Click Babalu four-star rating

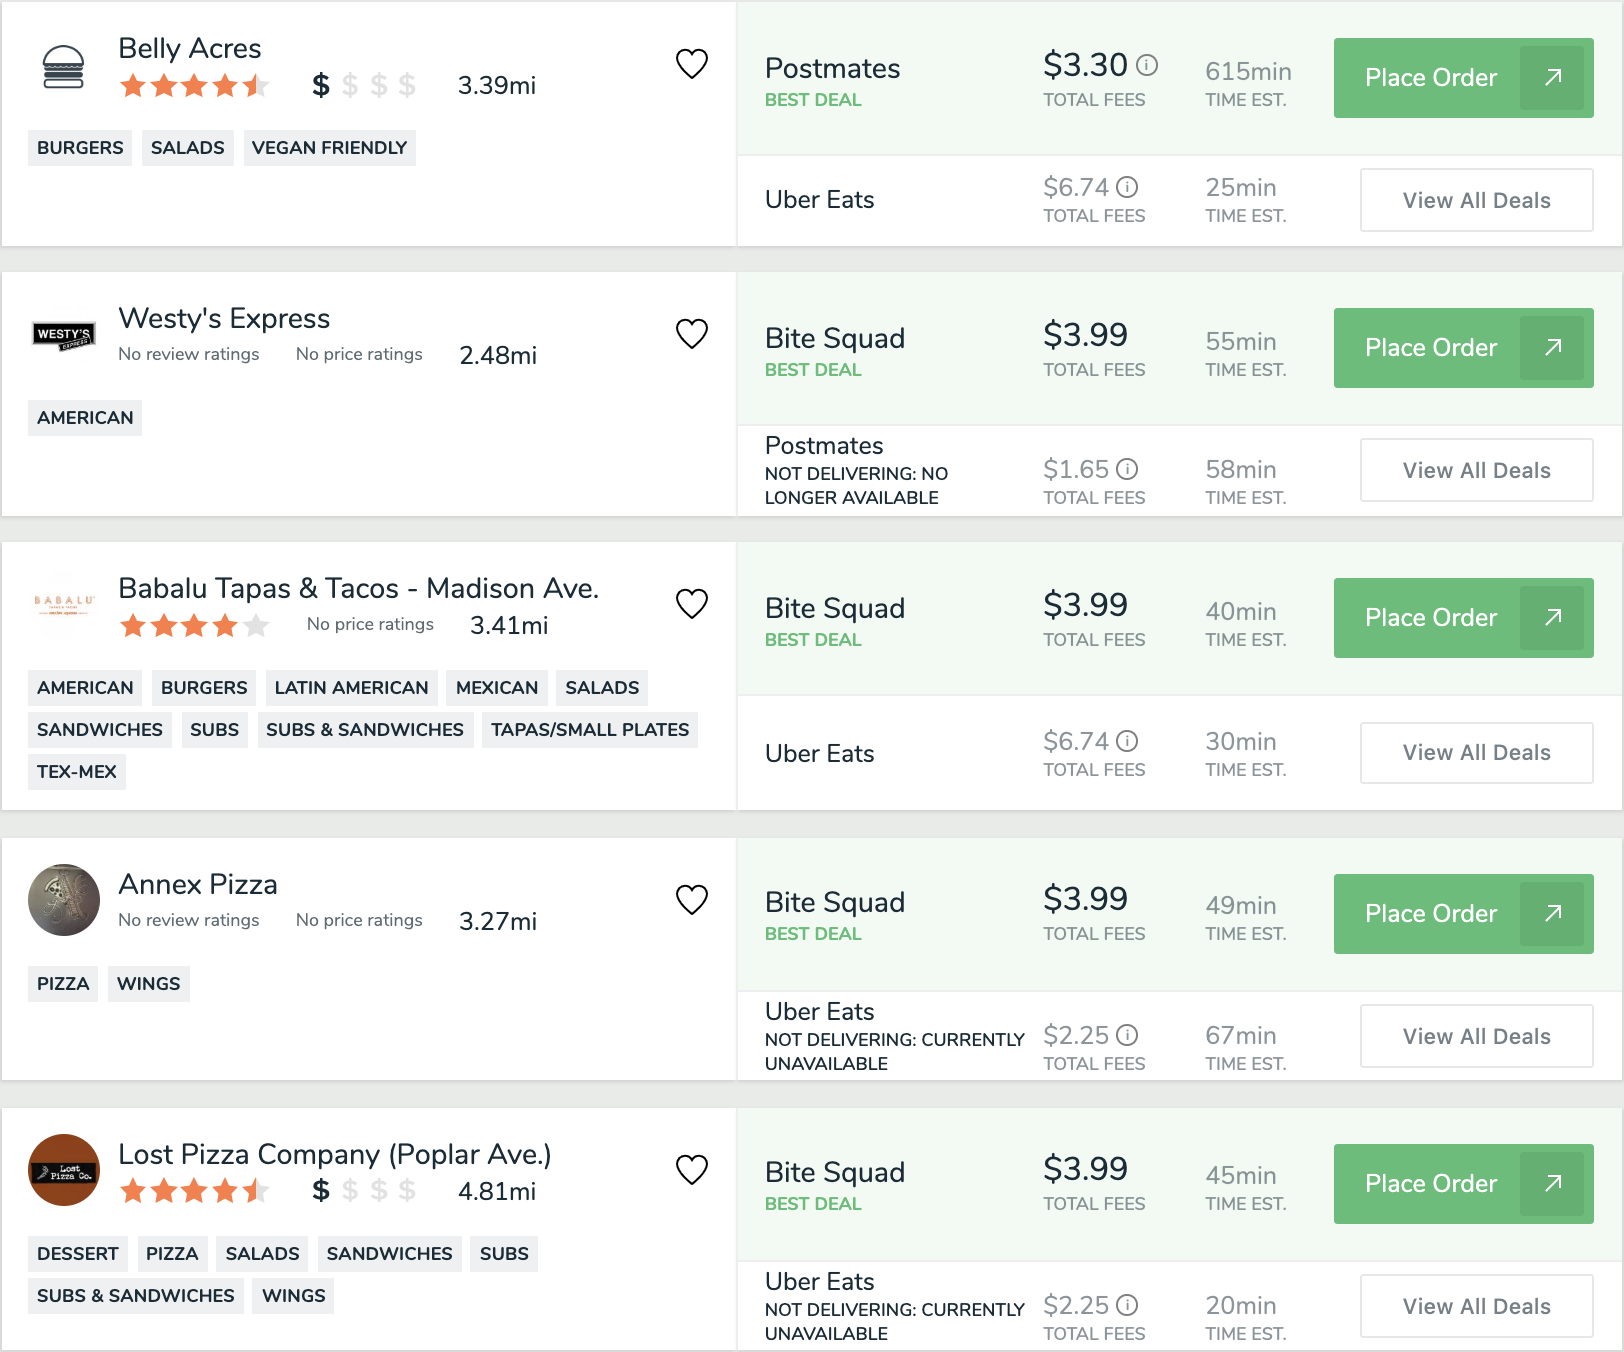(x=195, y=626)
